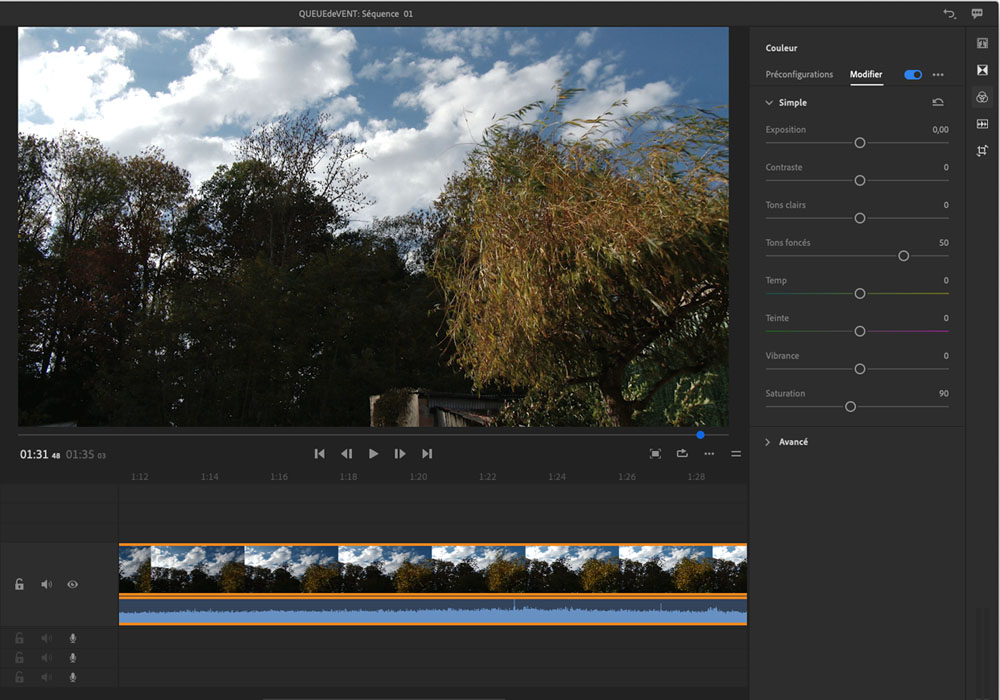1000x700 pixels.
Task: Open the Speed panel icon
Action: (x=982, y=124)
